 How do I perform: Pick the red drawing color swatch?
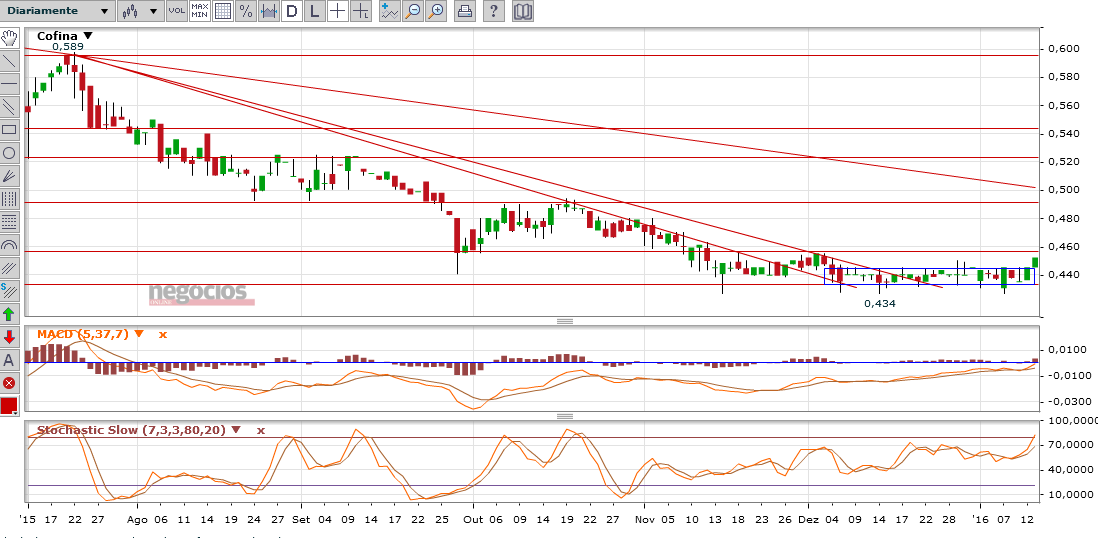(9, 405)
